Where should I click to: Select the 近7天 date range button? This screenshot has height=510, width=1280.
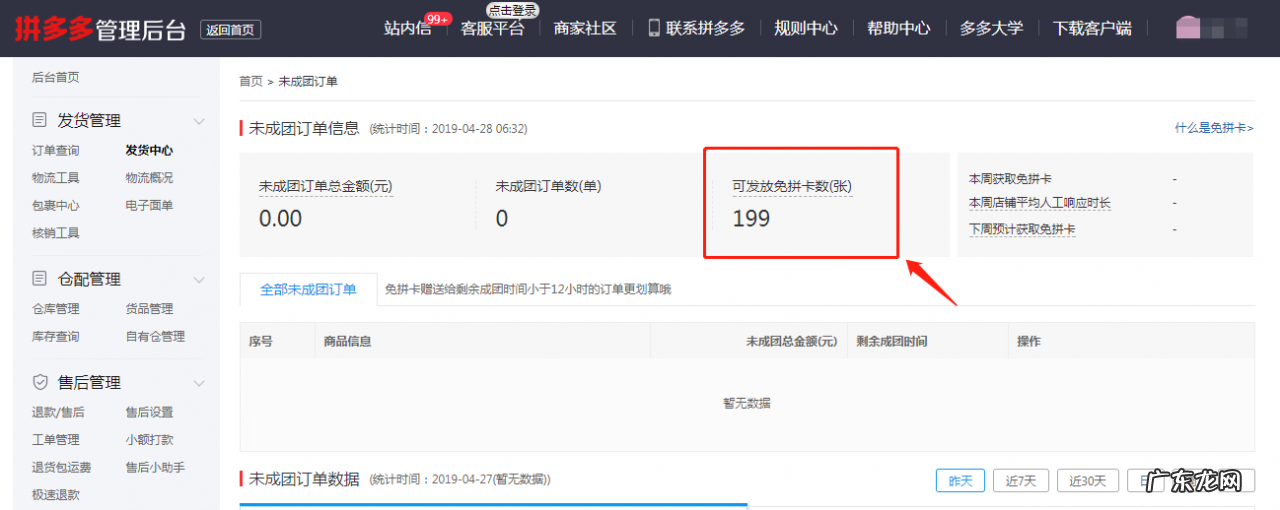(x=1021, y=481)
